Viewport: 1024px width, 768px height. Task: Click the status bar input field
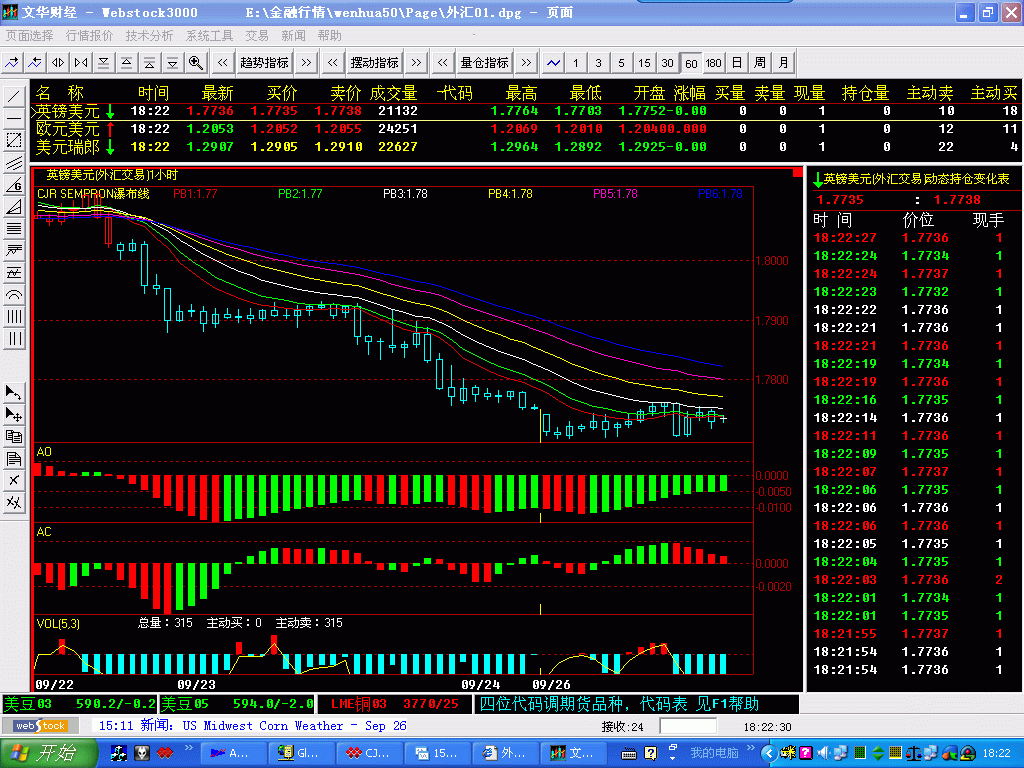point(688,726)
